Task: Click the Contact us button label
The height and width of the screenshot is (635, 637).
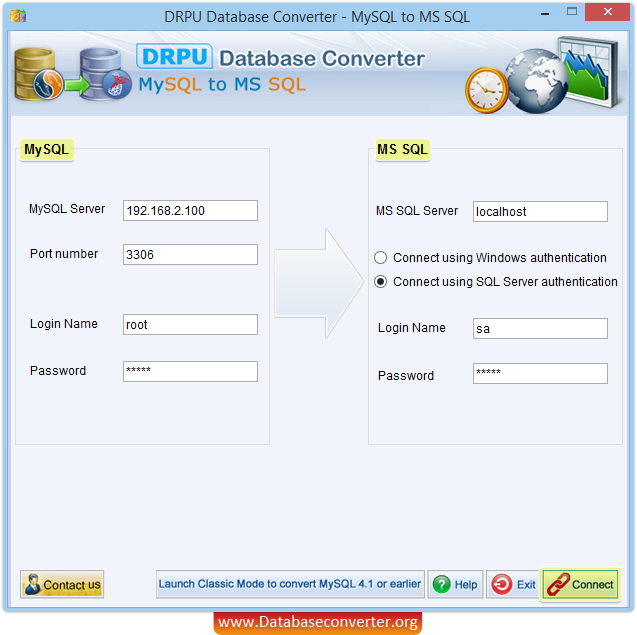Action: 72,585
